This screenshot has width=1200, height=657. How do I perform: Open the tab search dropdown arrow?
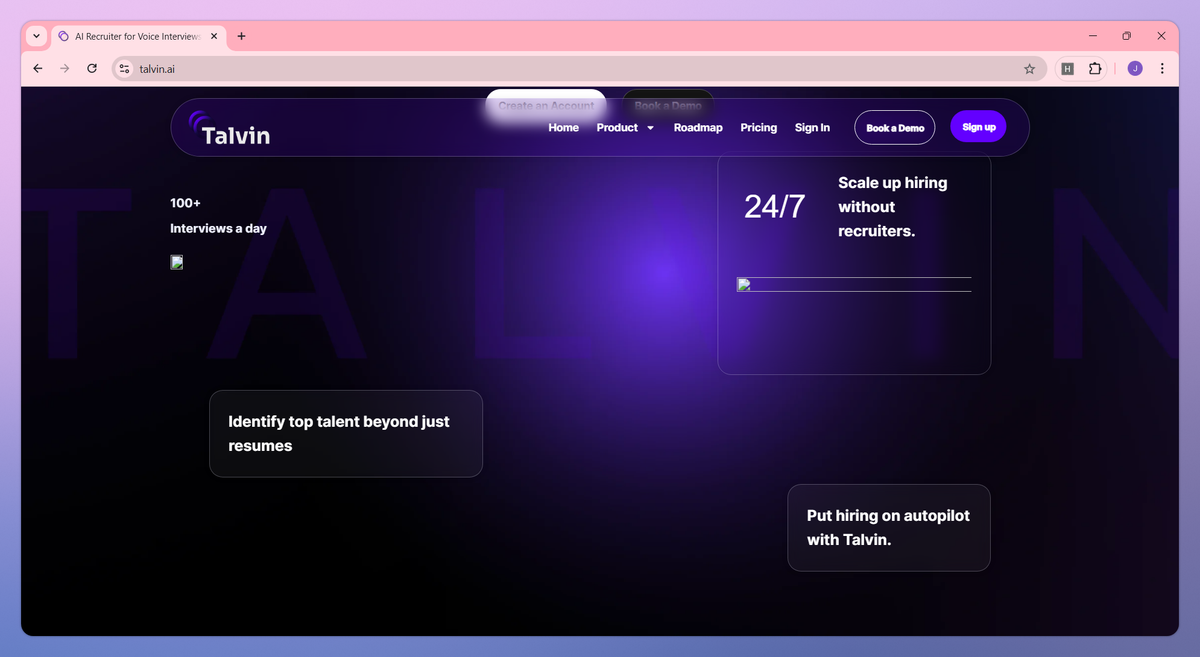[36, 36]
